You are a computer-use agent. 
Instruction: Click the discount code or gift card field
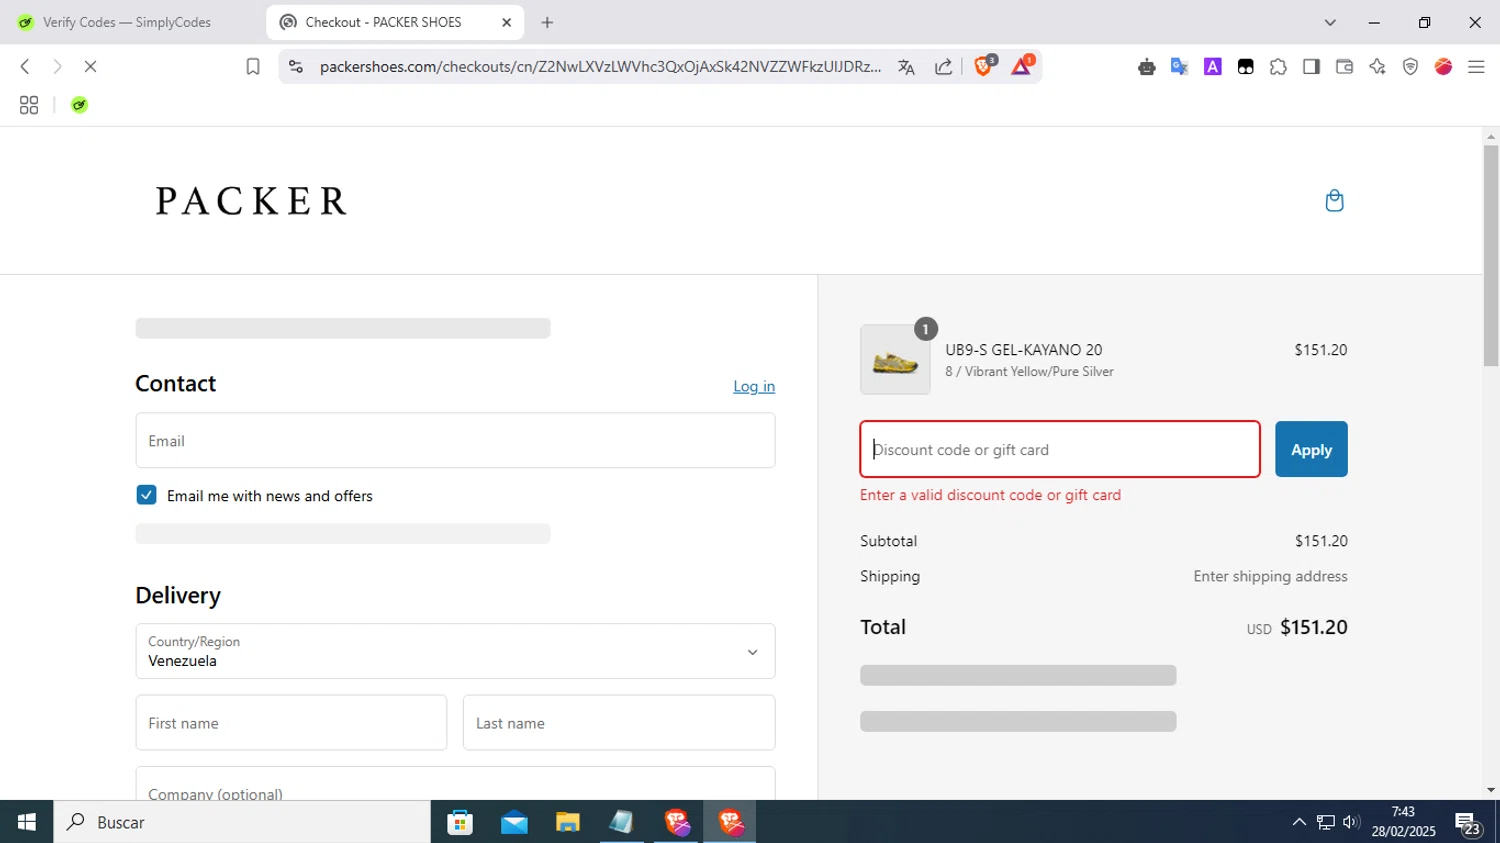(x=1060, y=449)
